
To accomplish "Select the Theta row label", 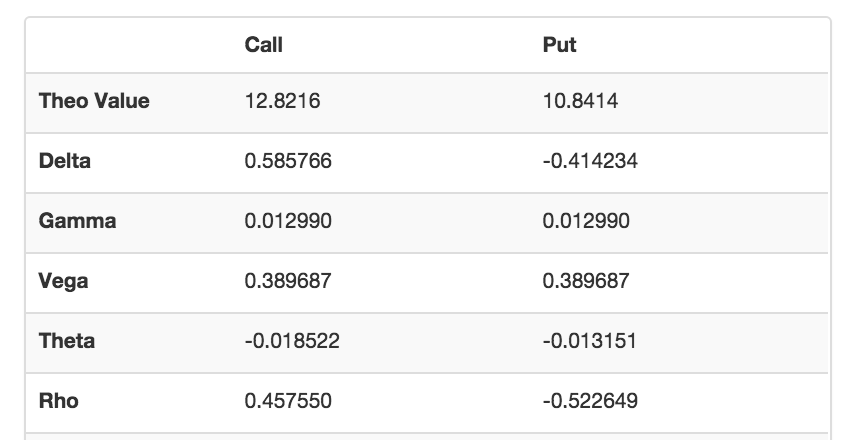I will (x=67, y=341).
